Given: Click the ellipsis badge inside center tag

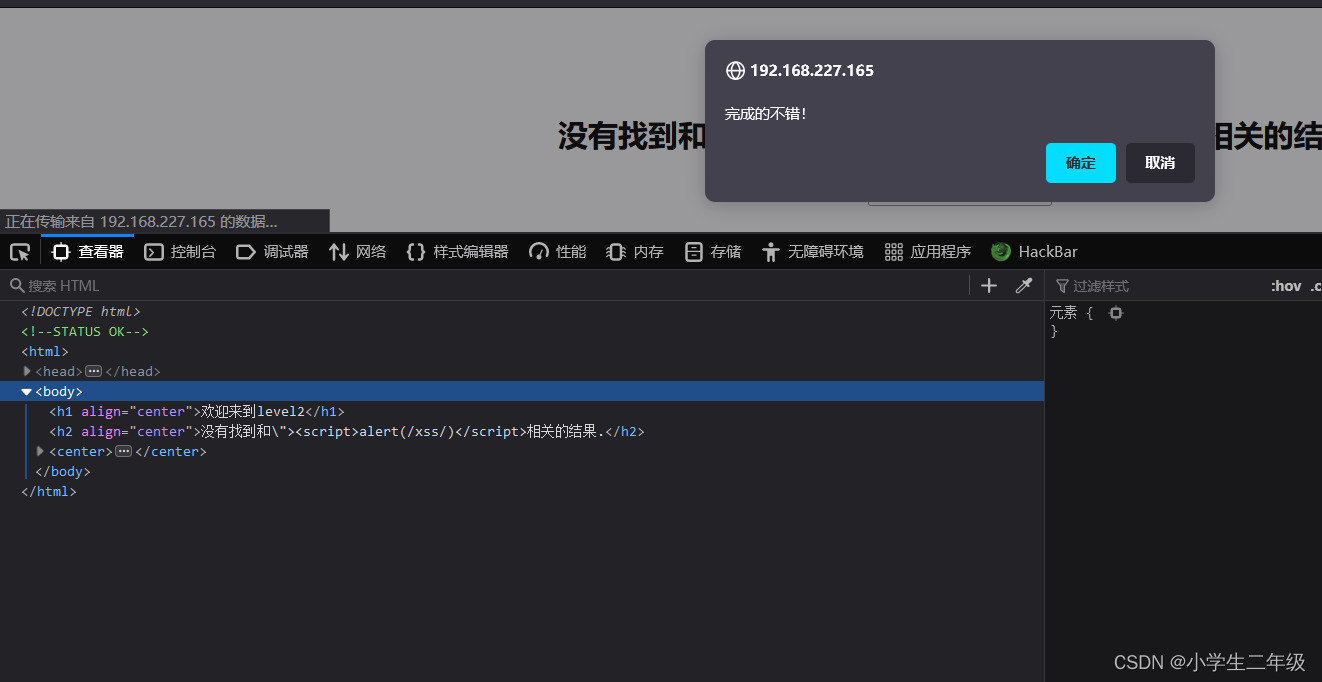Looking at the screenshot, I should tap(124, 451).
